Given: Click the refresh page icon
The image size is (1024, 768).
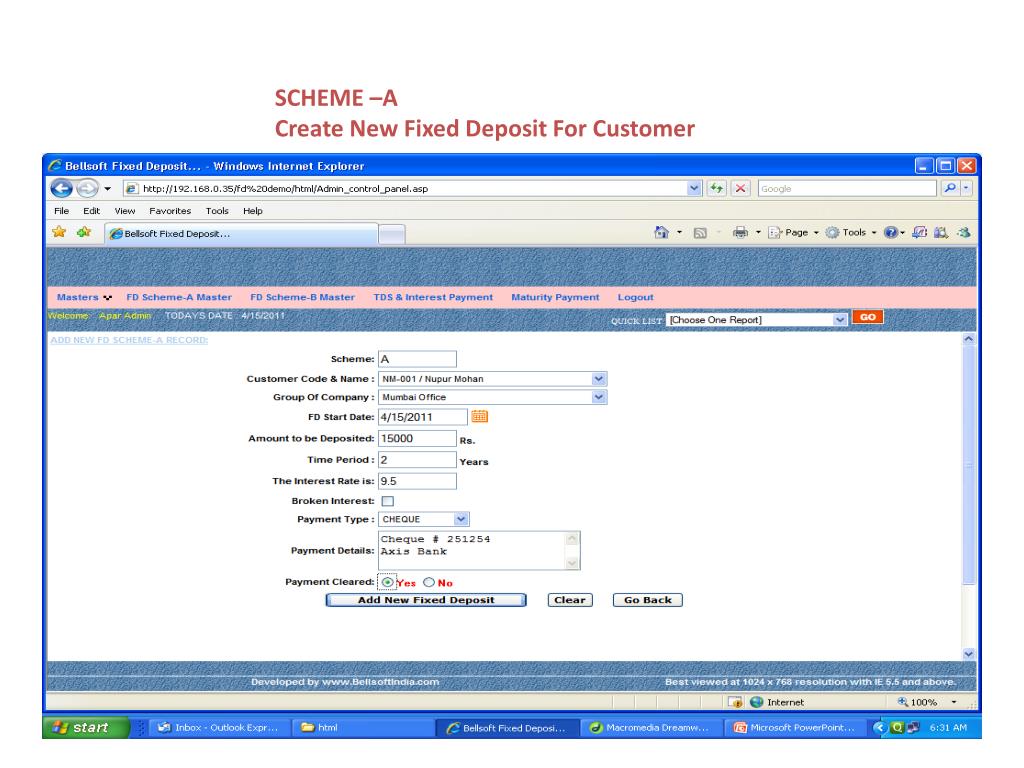Looking at the screenshot, I should 717,189.
